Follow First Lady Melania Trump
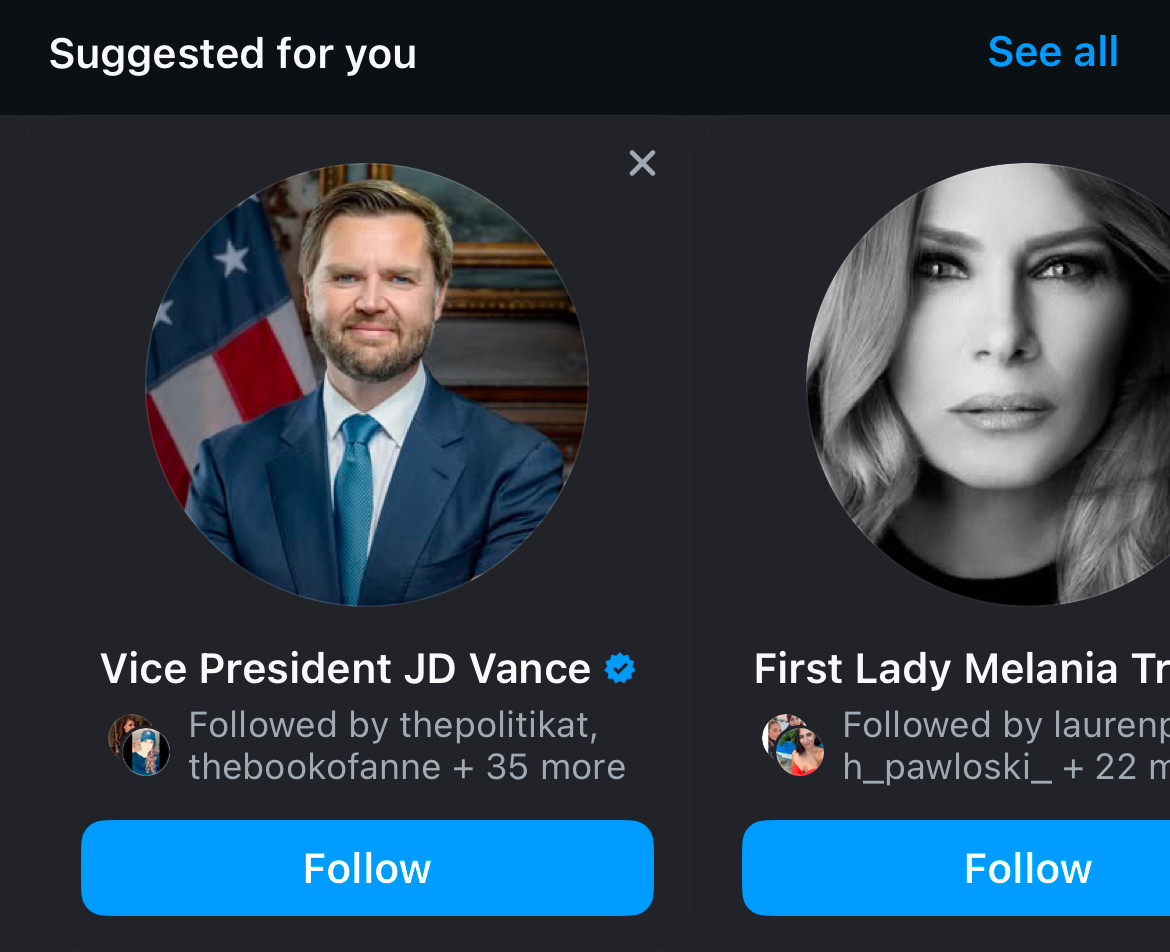The image size is (1170, 952). (x=956, y=868)
